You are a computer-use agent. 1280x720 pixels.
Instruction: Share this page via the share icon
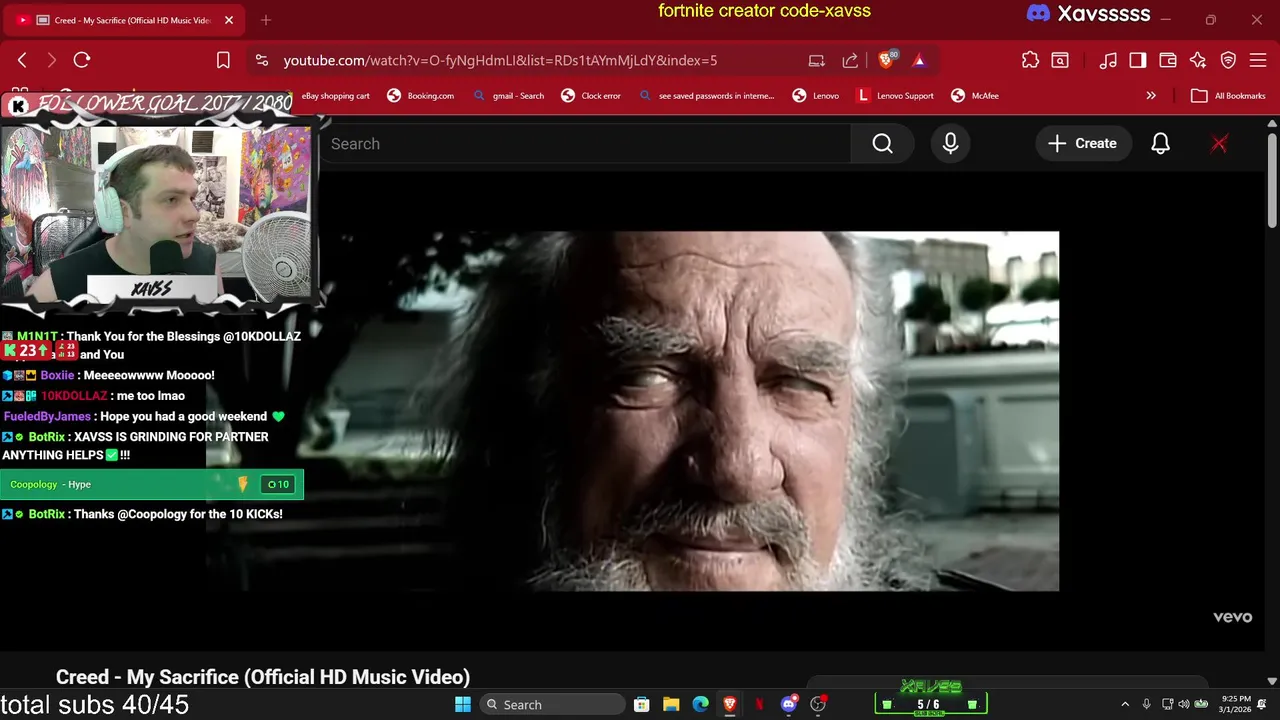pos(850,60)
